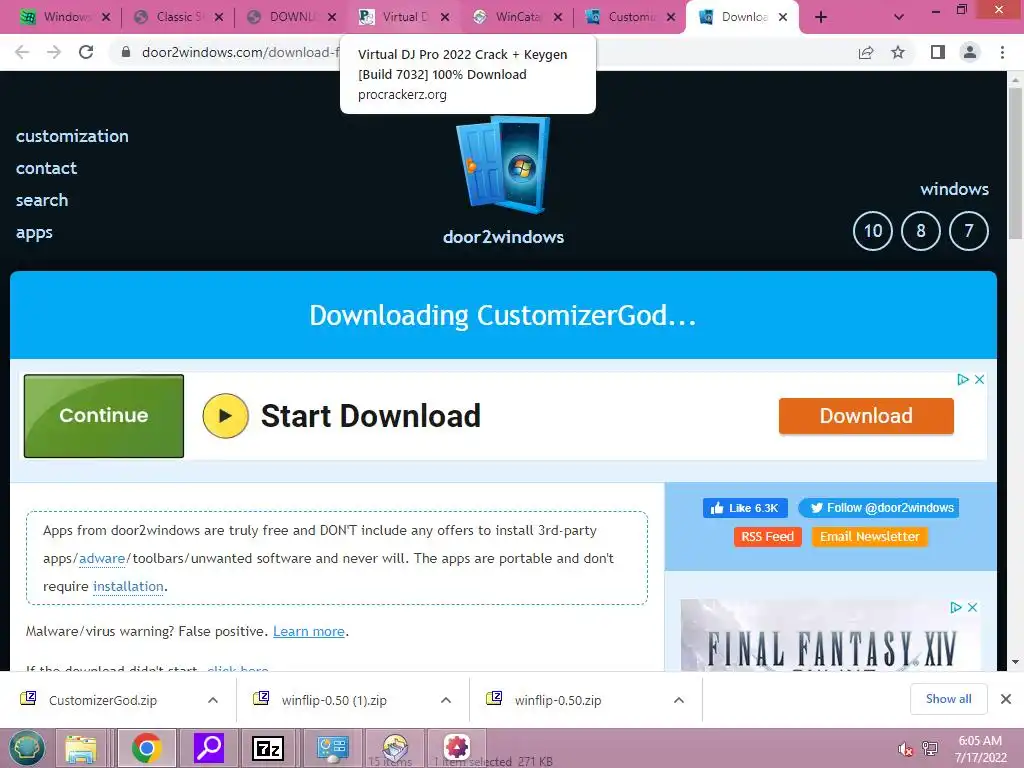
Task: Open the installation link
Action: click(128, 586)
